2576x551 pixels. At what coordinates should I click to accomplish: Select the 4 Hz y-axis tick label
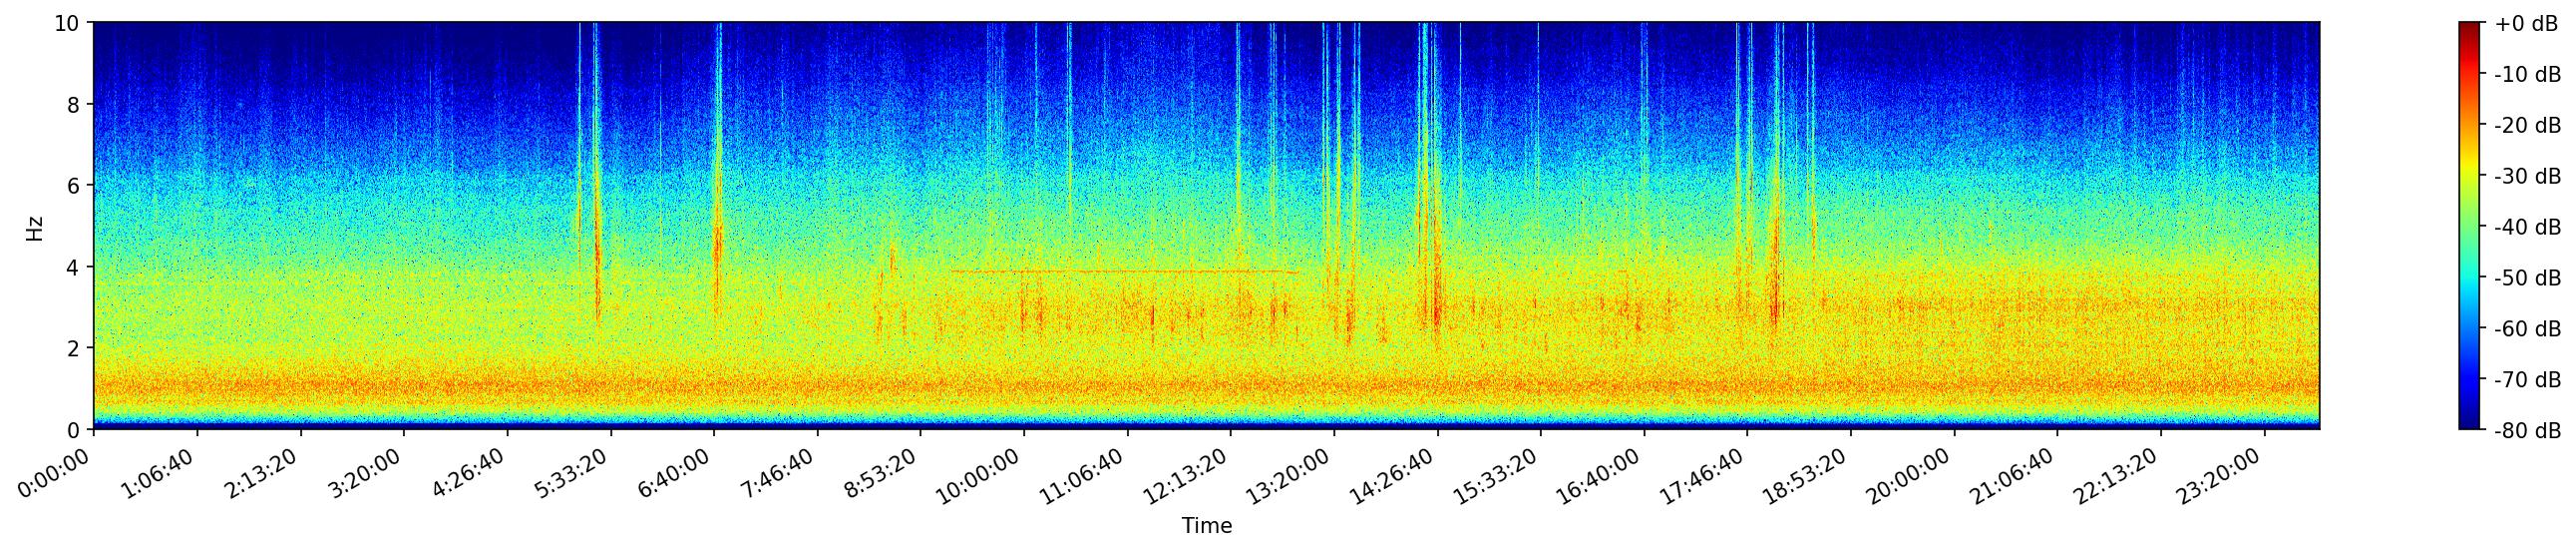coord(76,267)
